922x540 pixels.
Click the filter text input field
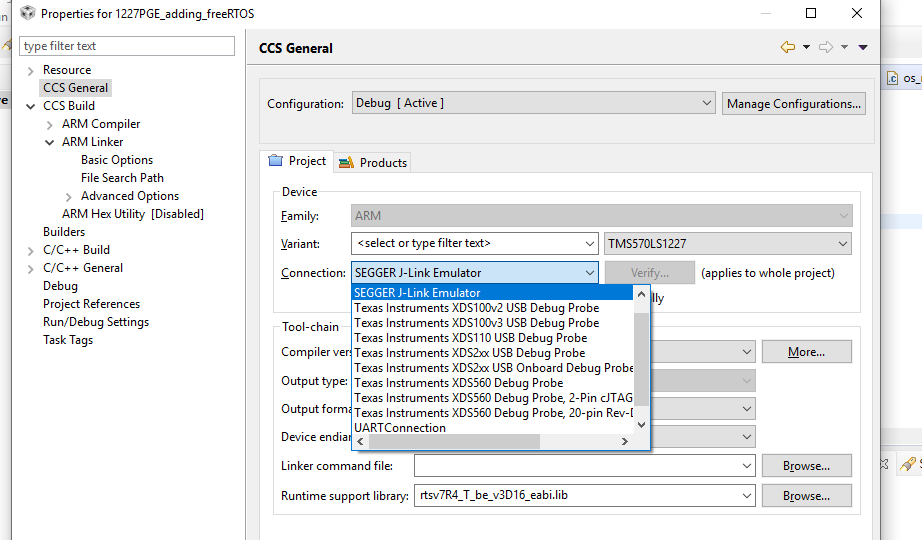coord(127,46)
